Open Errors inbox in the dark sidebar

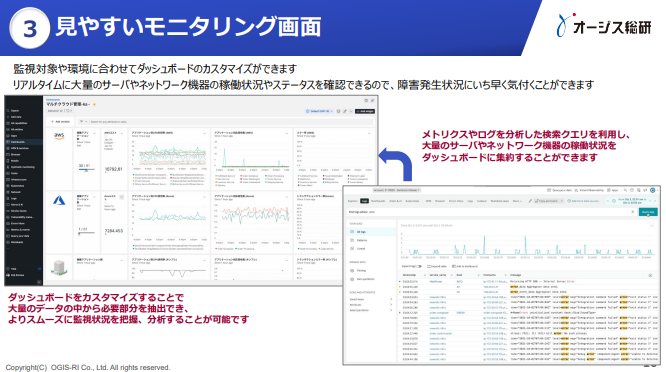tap(18, 223)
